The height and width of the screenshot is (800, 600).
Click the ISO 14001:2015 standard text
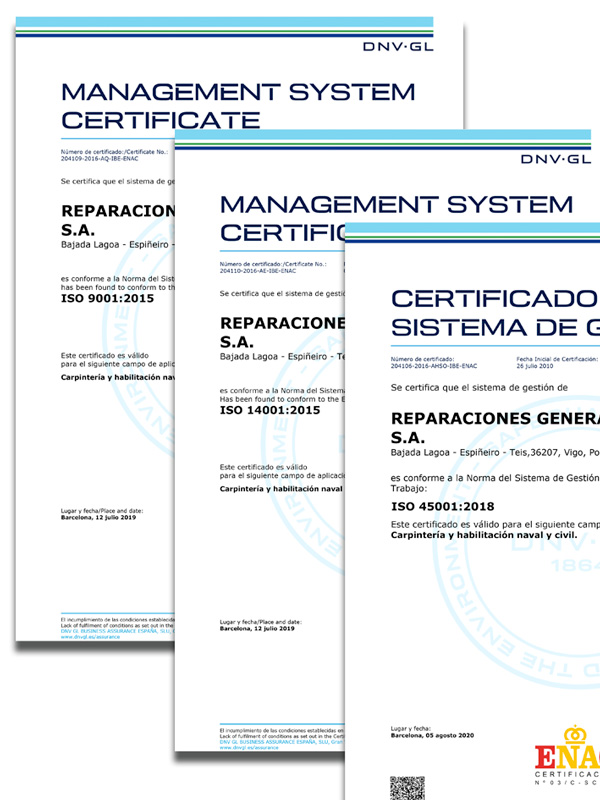point(268,409)
